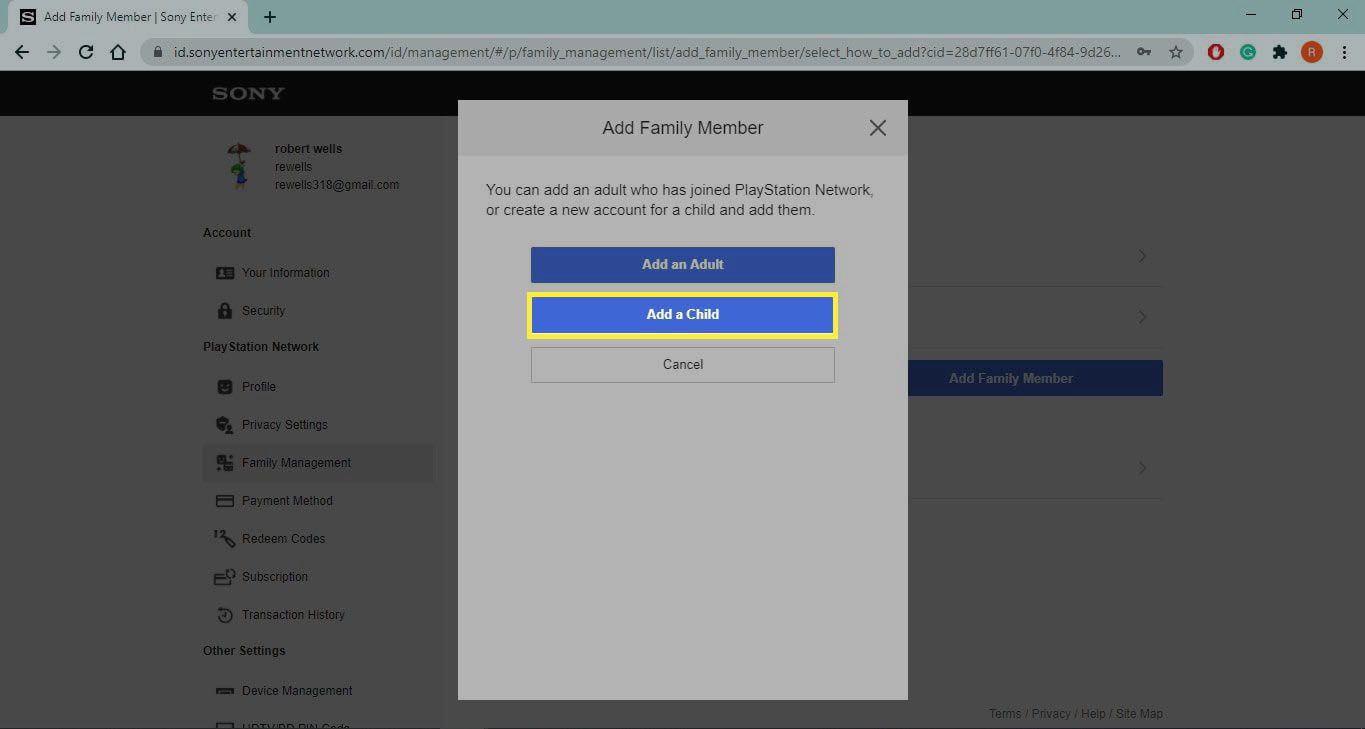
Task: Click the Subscription icon
Action: click(225, 577)
